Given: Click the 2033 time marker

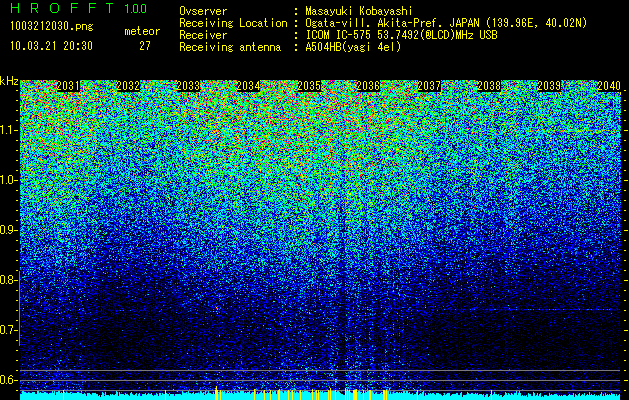Looking at the screenshot, I should 188,86.
